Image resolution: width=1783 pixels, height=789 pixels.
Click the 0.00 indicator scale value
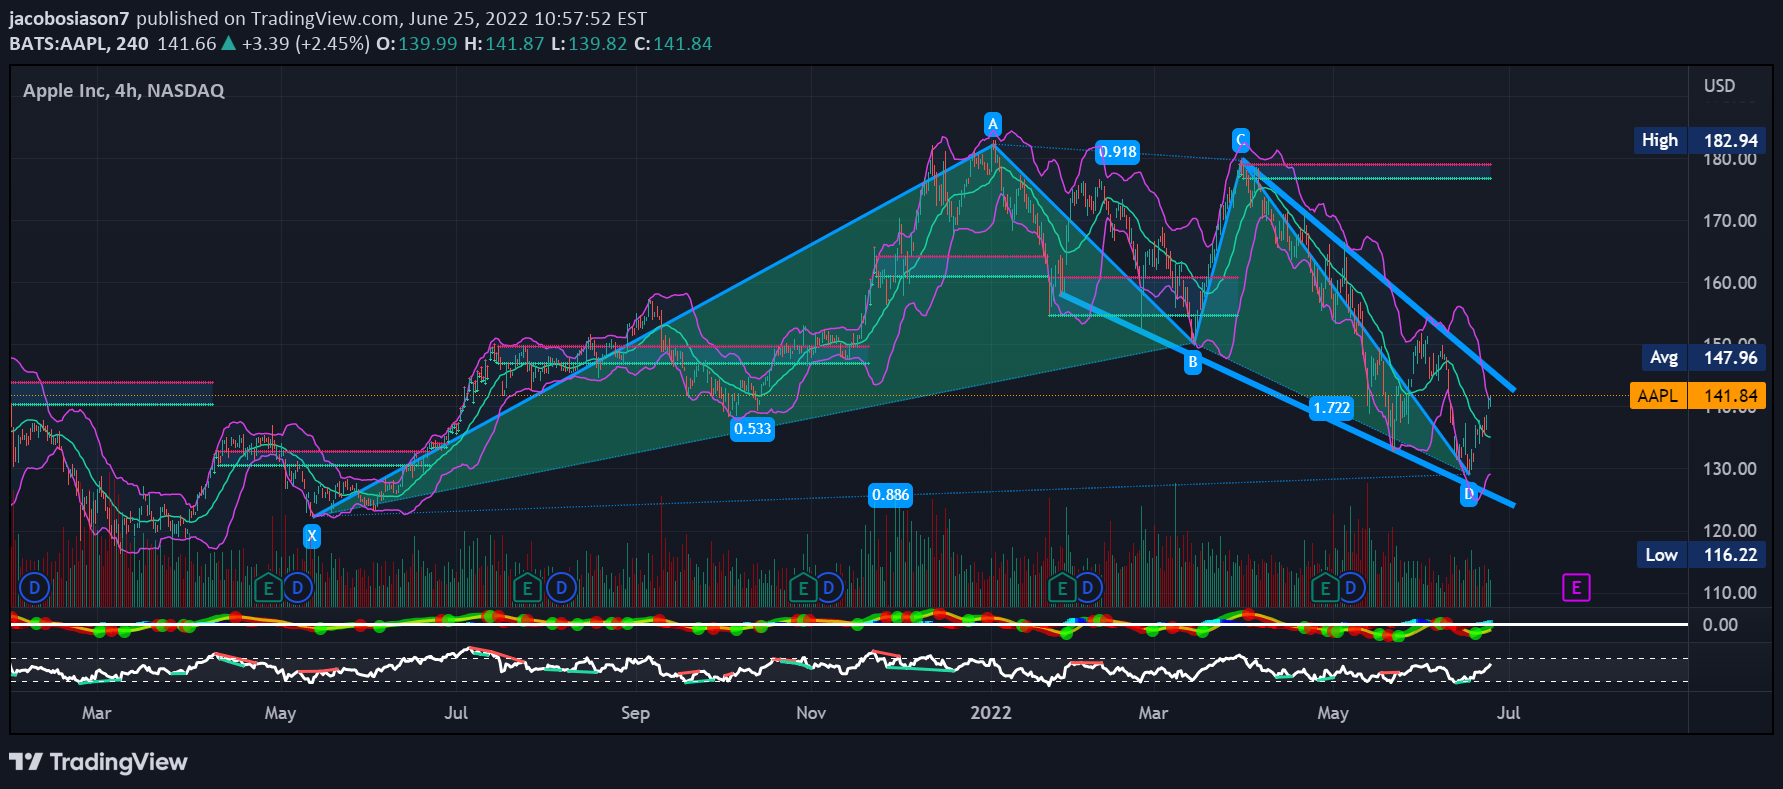tap(1720, 625)
